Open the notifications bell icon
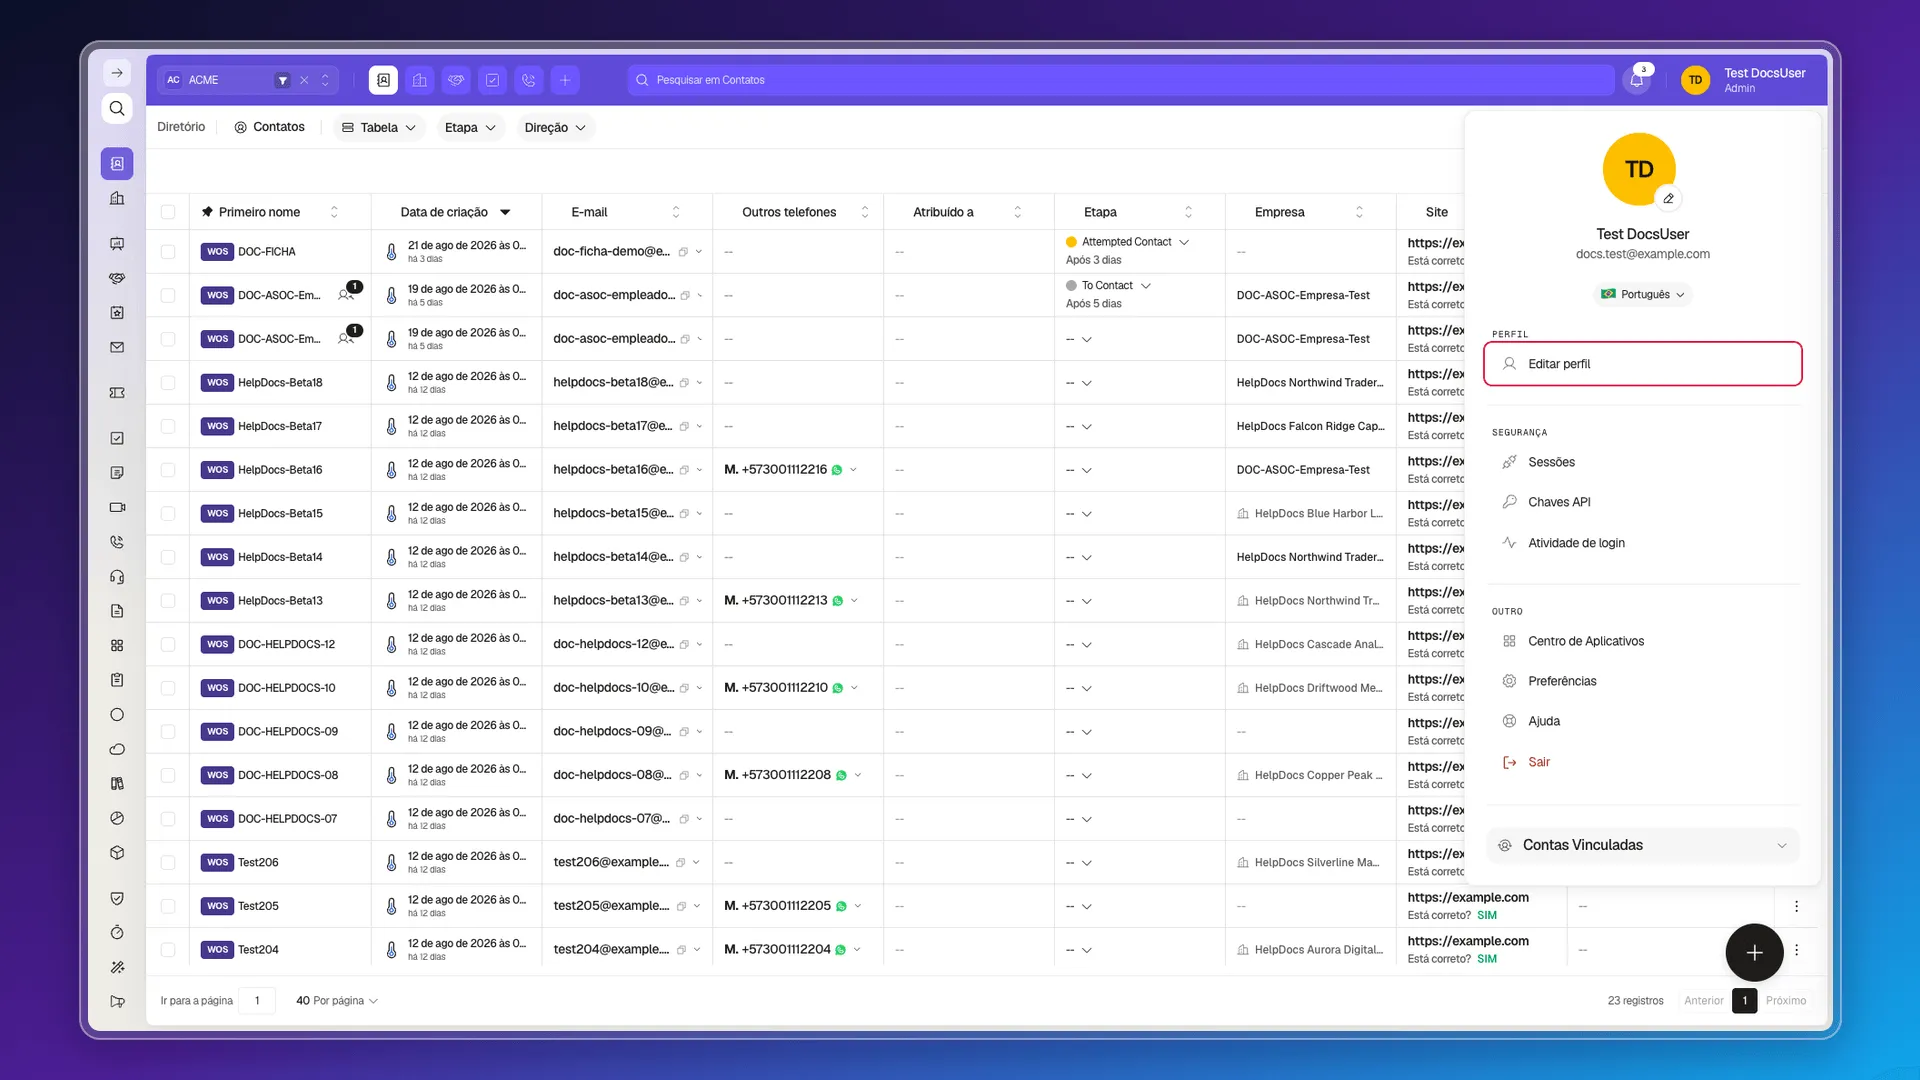1920x1080 pixels. pyautogui.click(x=1637, y=80)
